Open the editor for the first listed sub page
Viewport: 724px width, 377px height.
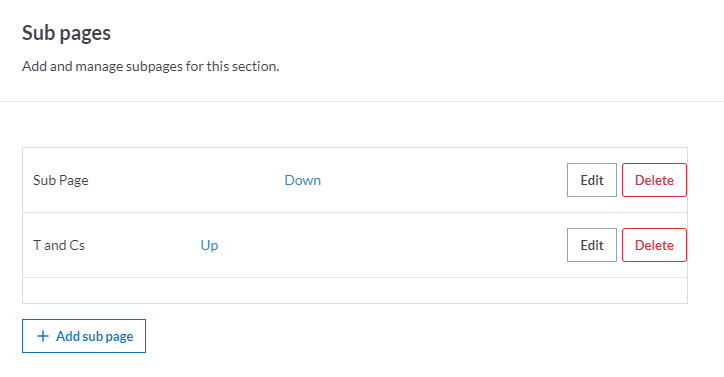point(592,180)
